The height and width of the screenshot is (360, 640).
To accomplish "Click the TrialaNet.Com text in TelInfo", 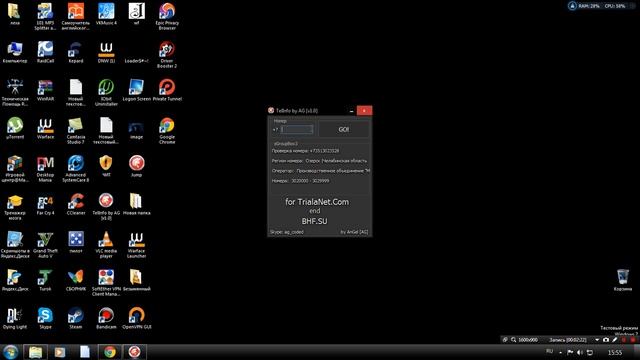I will (323, 202).
